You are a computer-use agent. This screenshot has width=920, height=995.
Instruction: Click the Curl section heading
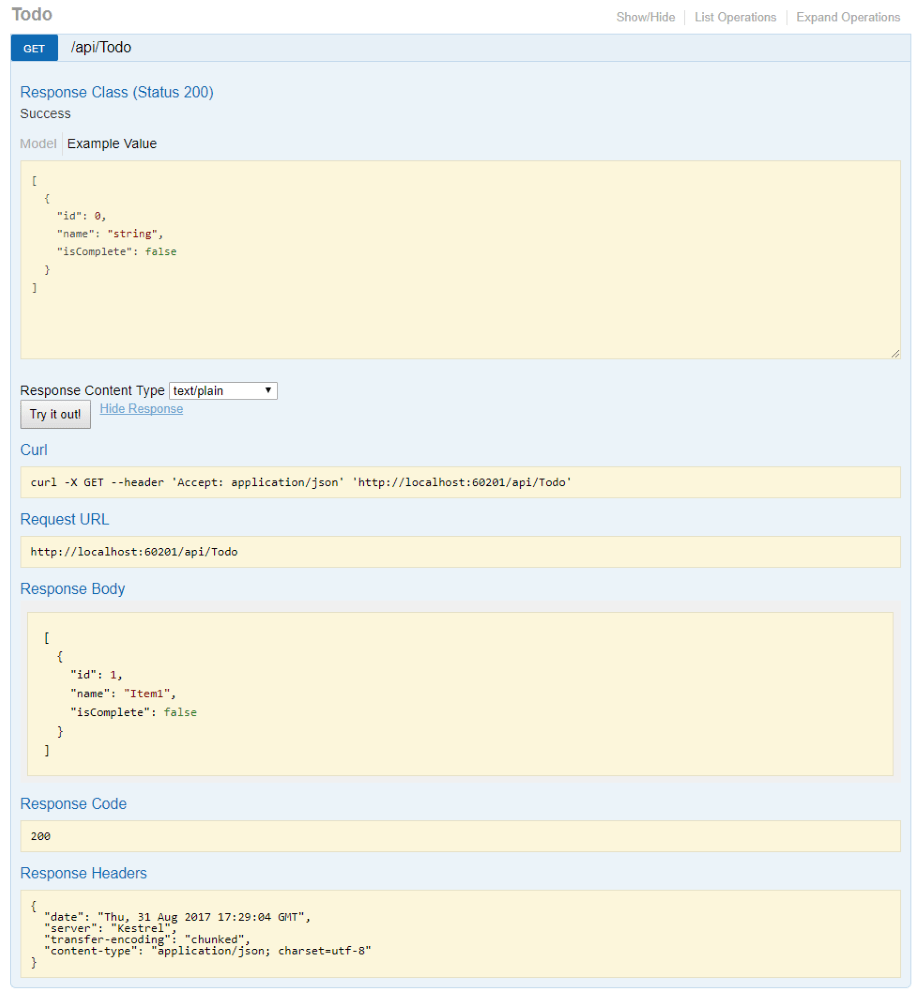click(33, 450)
